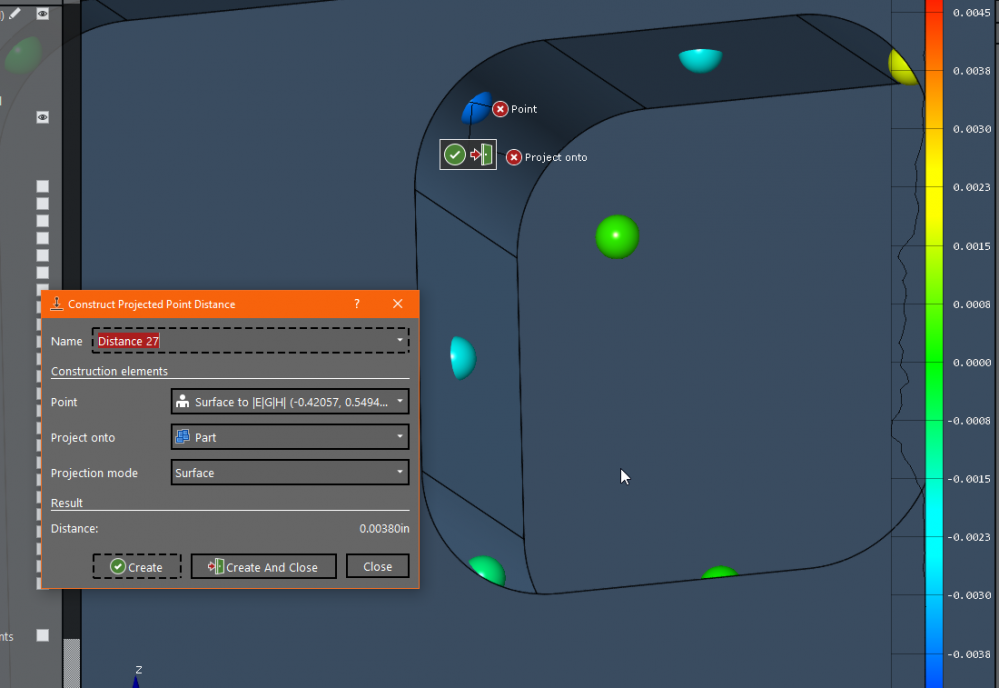Expand the Projection mode dropdown
The width and height of the screenshot is (999, 688).
point(290,473)
